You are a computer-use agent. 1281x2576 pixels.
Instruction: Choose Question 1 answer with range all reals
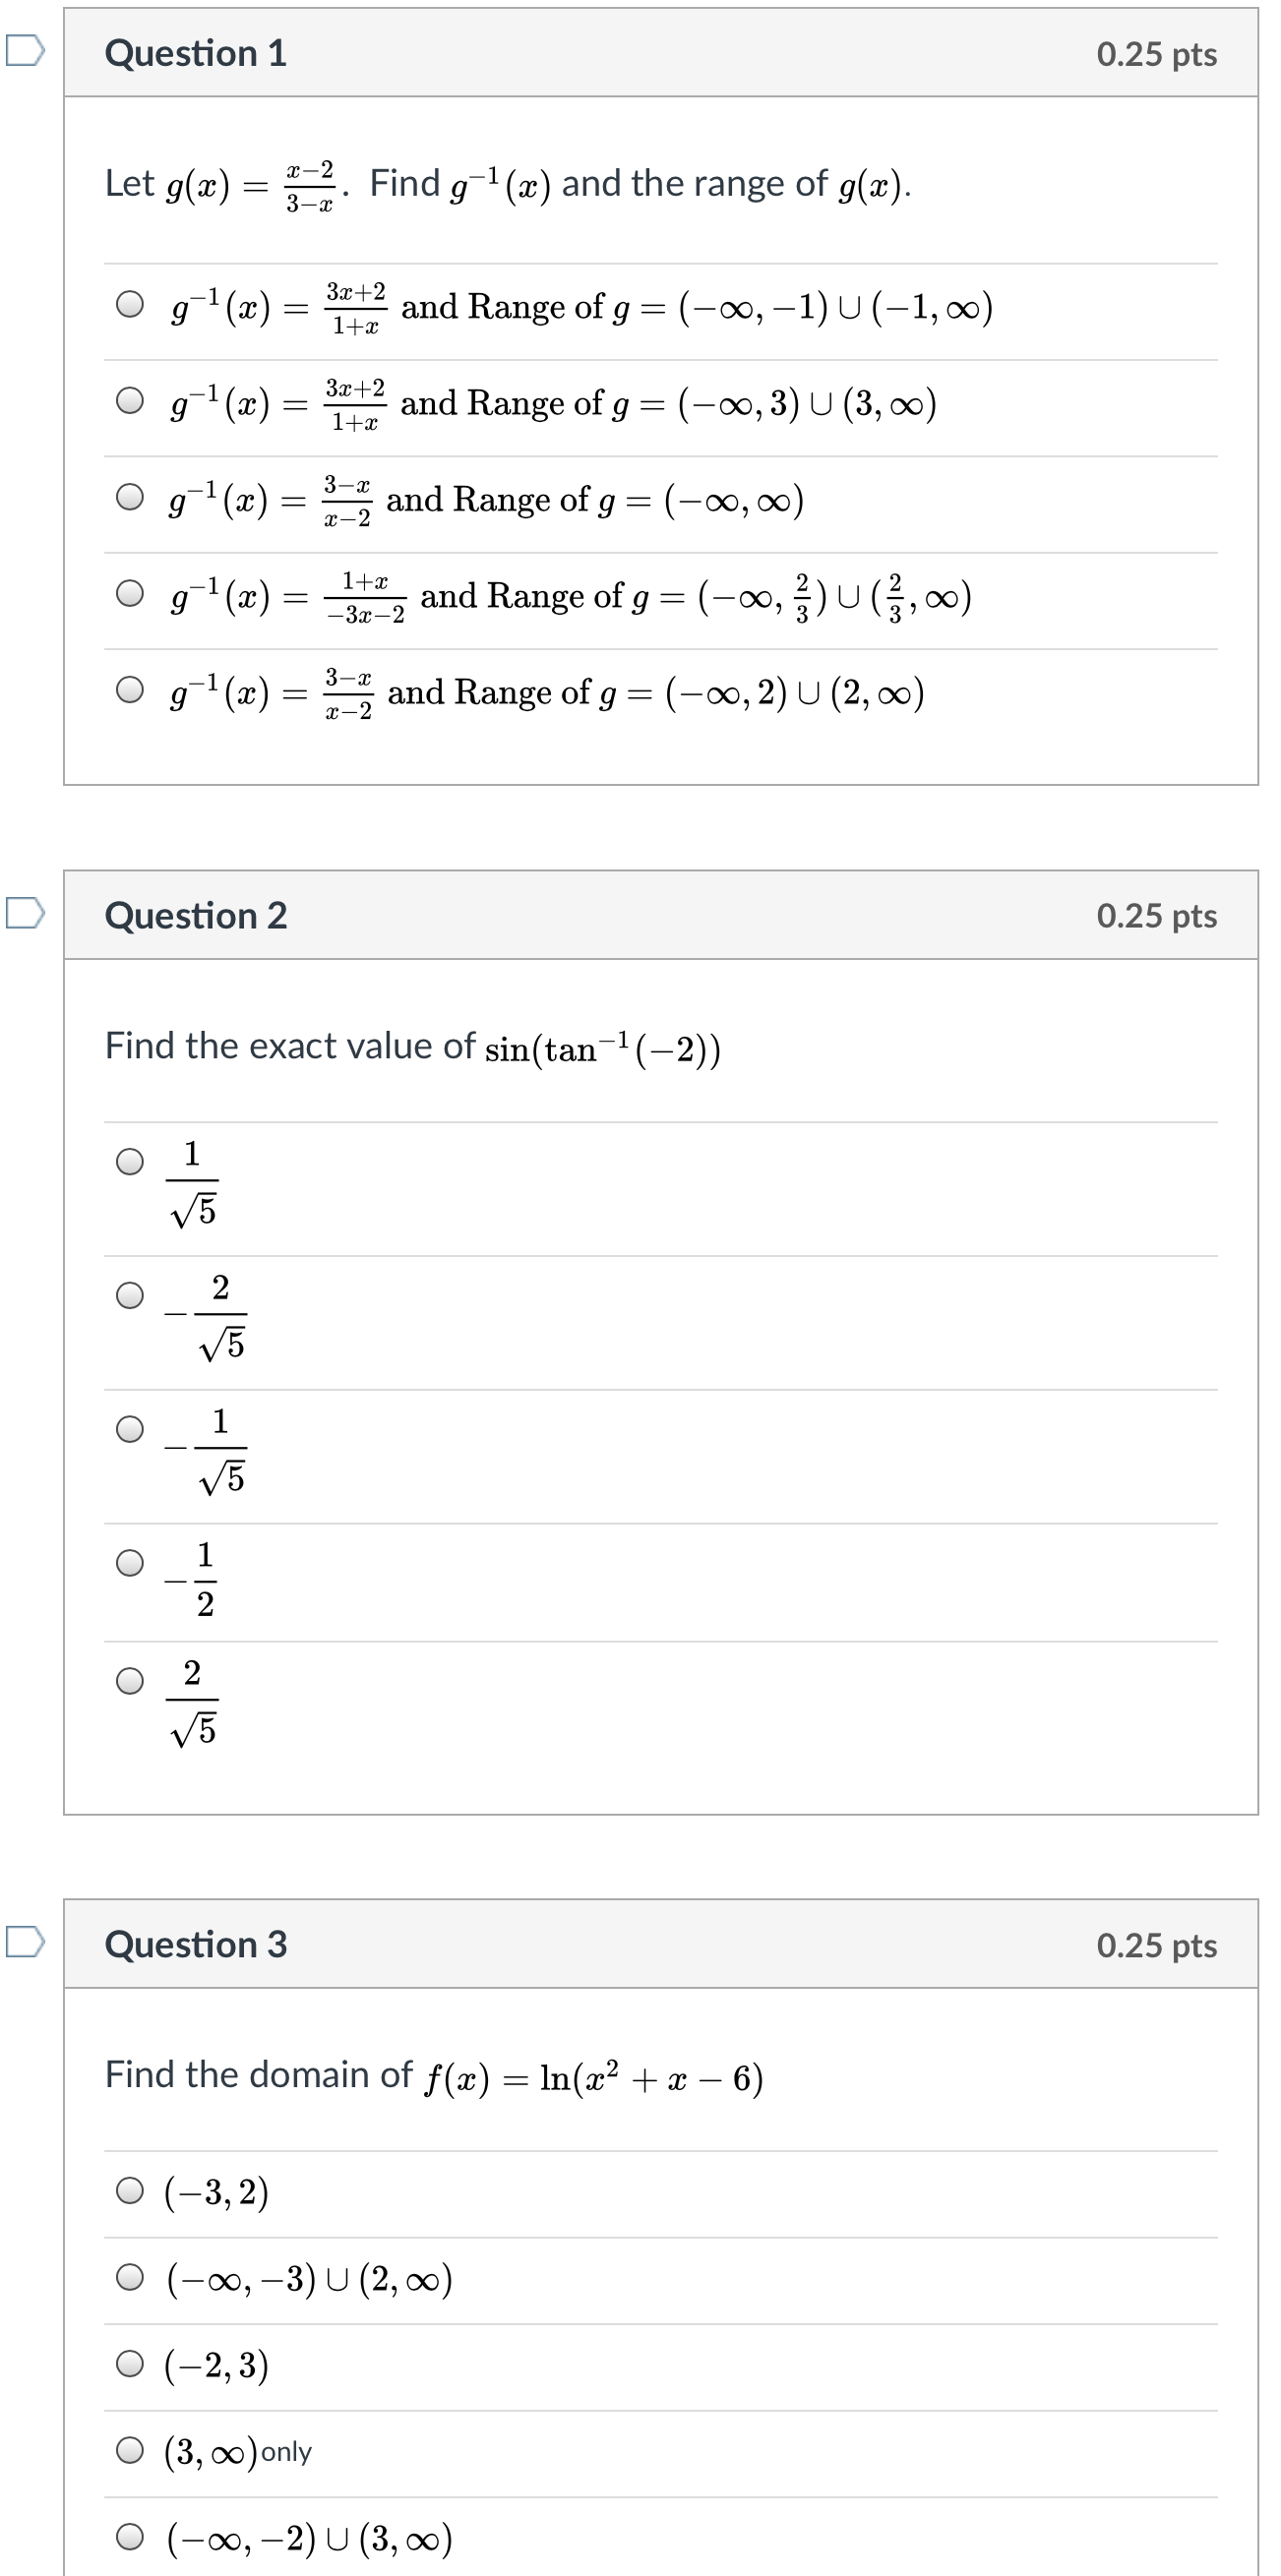tap(130, 497)
